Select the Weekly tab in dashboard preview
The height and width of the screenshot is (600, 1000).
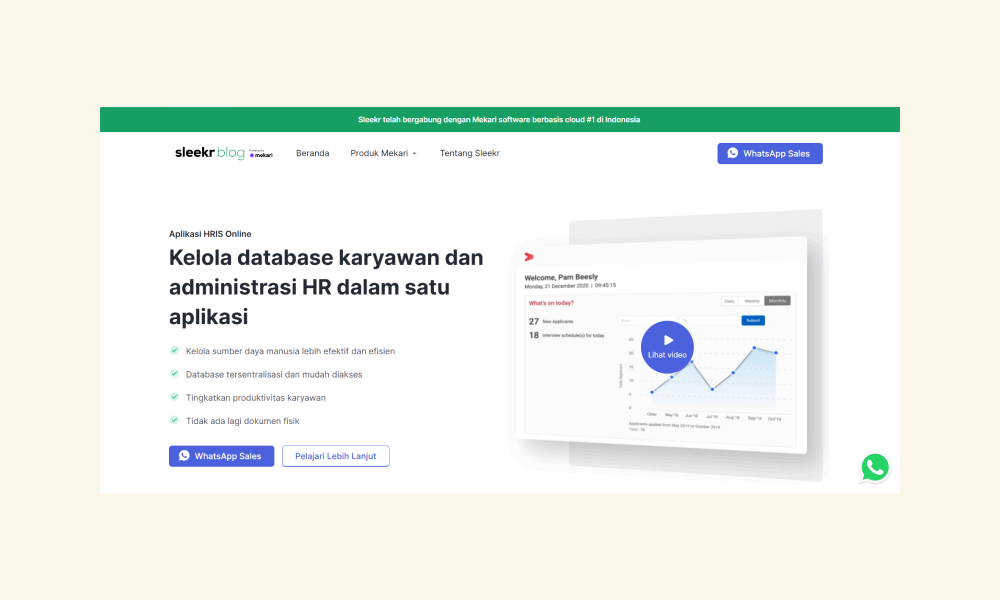(752, 301)
